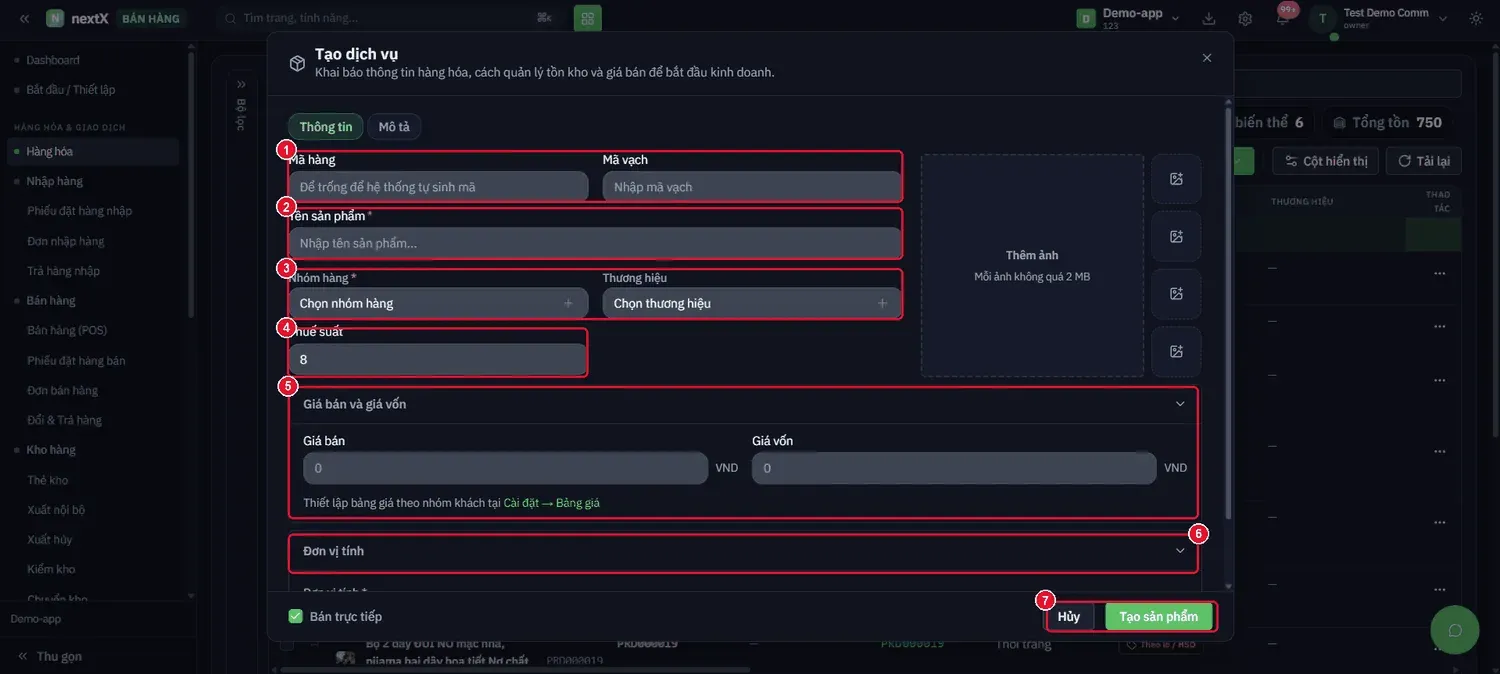Tick the Bán trực tiếp checkbox

tap(295, 616)
